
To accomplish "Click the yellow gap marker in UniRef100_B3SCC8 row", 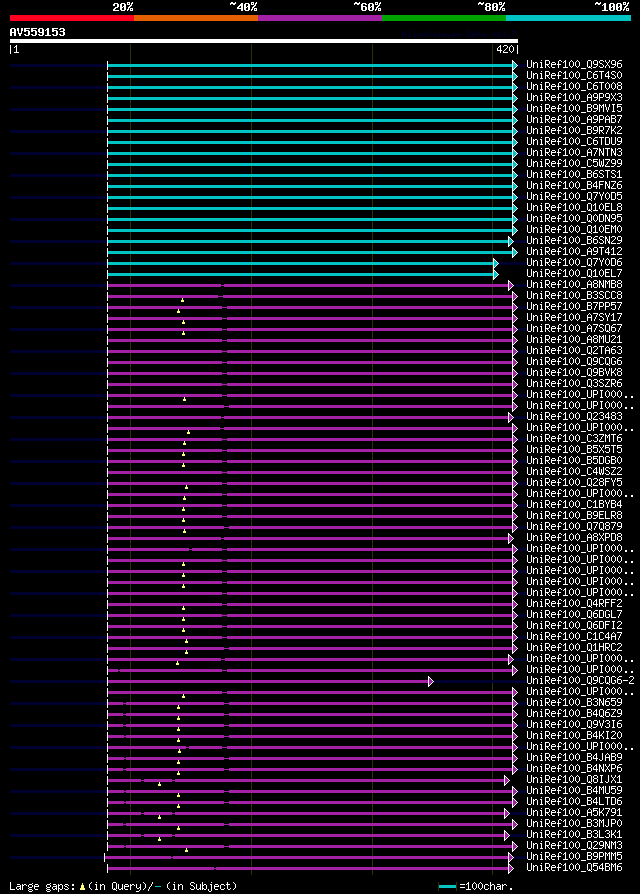I will click(x=182, y=300).
